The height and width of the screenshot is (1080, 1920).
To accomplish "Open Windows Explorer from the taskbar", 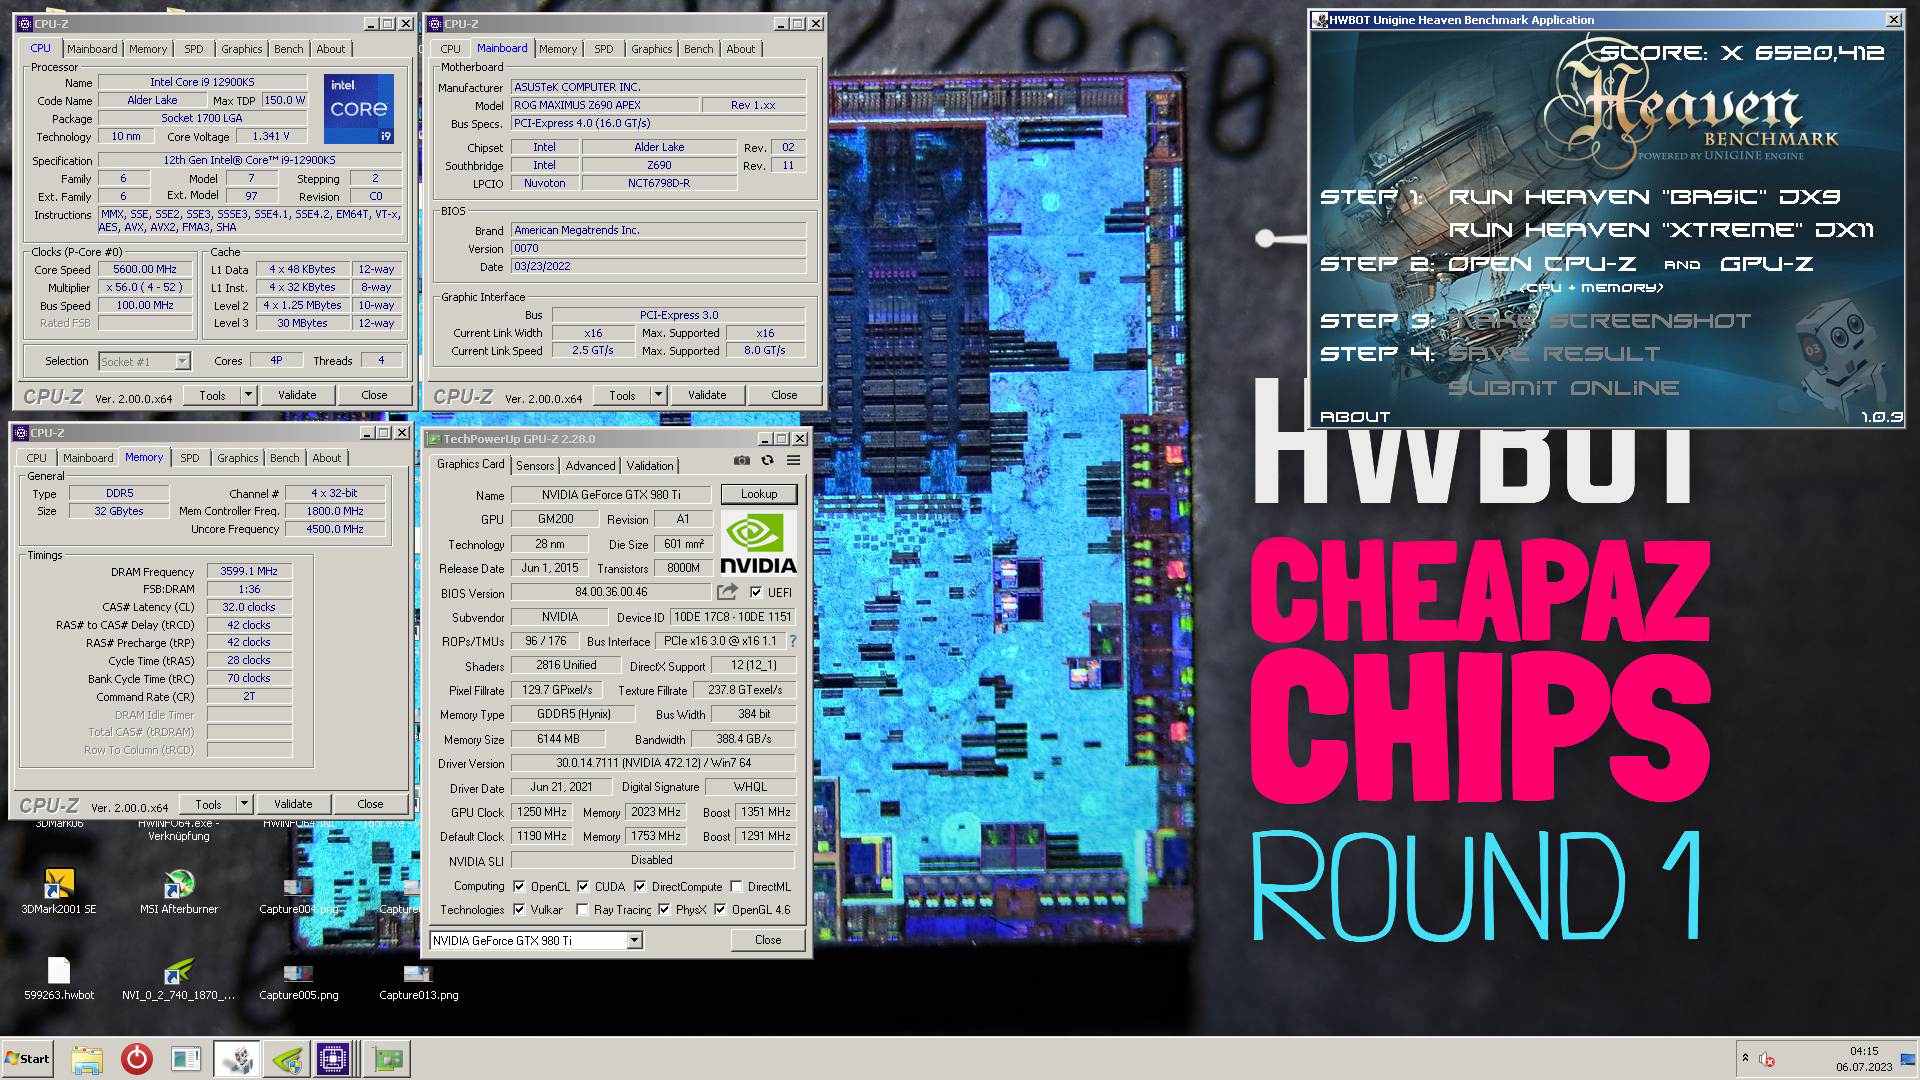I will tap(87, 1059).
